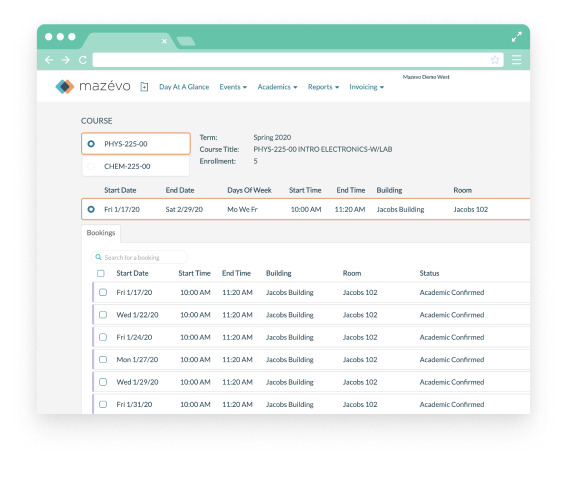Expand the Events dropdown menu
The width and height of the screenshot is (565, 485).
pyautogui.click(x=233, y=87)
